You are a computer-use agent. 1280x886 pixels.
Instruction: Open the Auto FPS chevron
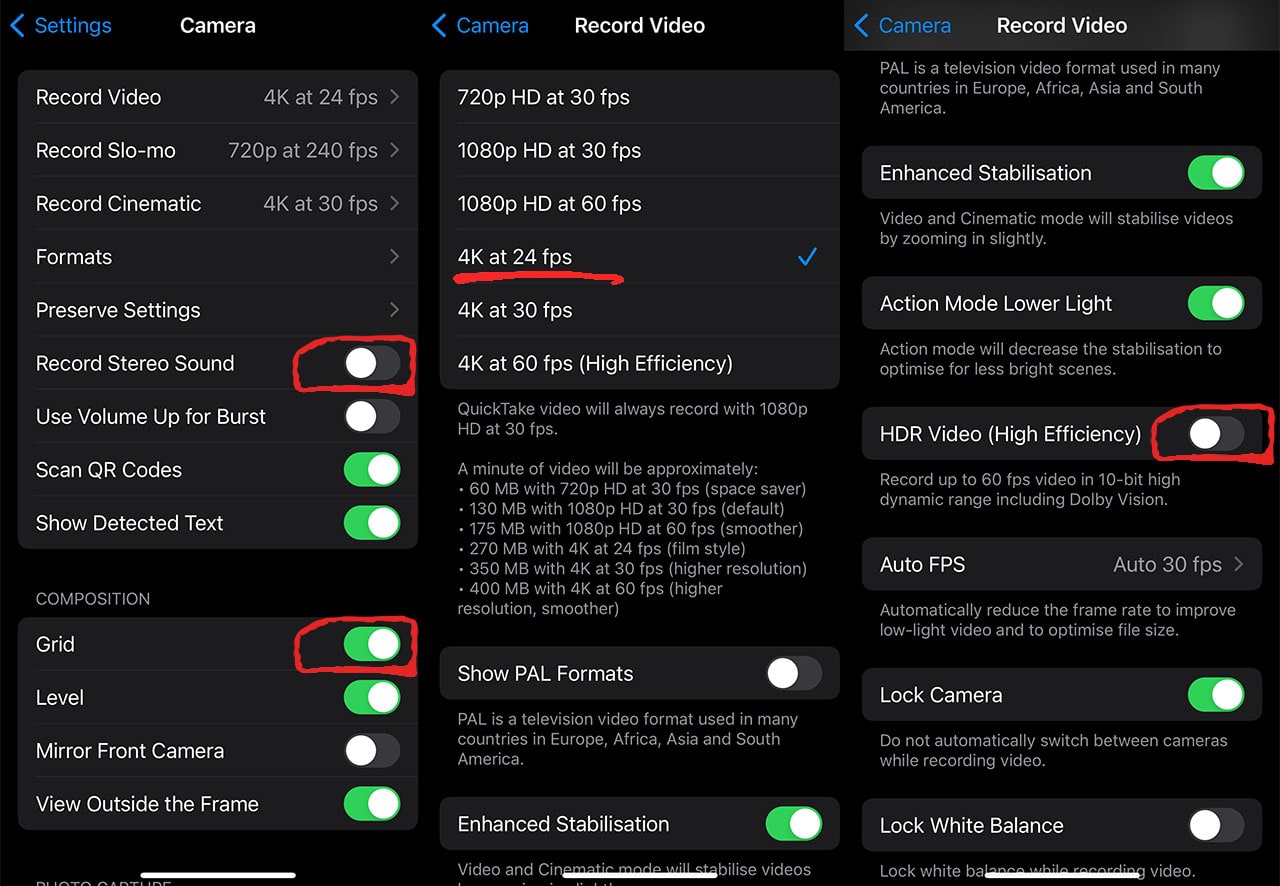(1239, 564)
